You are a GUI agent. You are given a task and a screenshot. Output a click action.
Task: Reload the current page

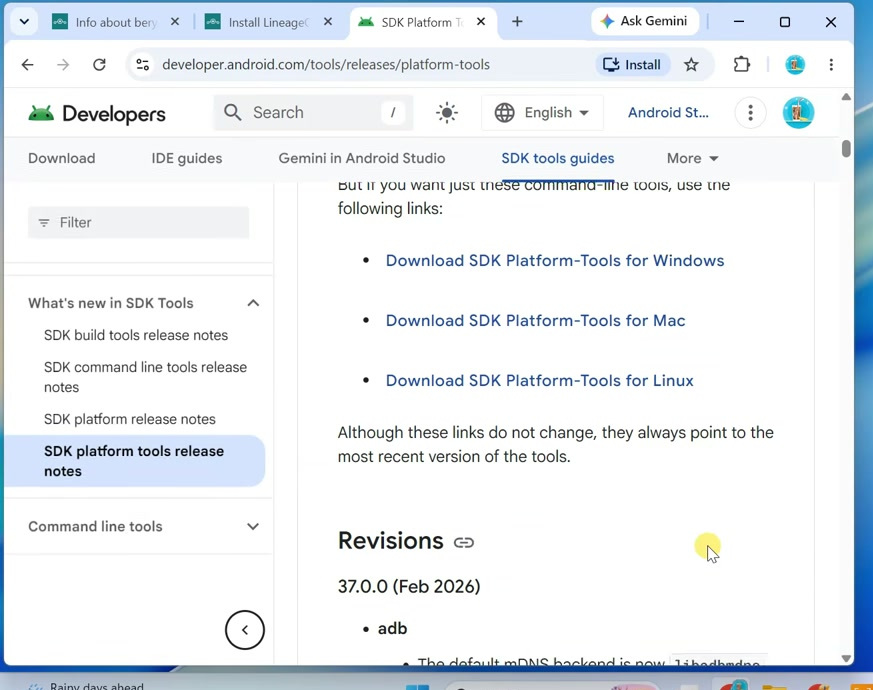coord(99,65)
